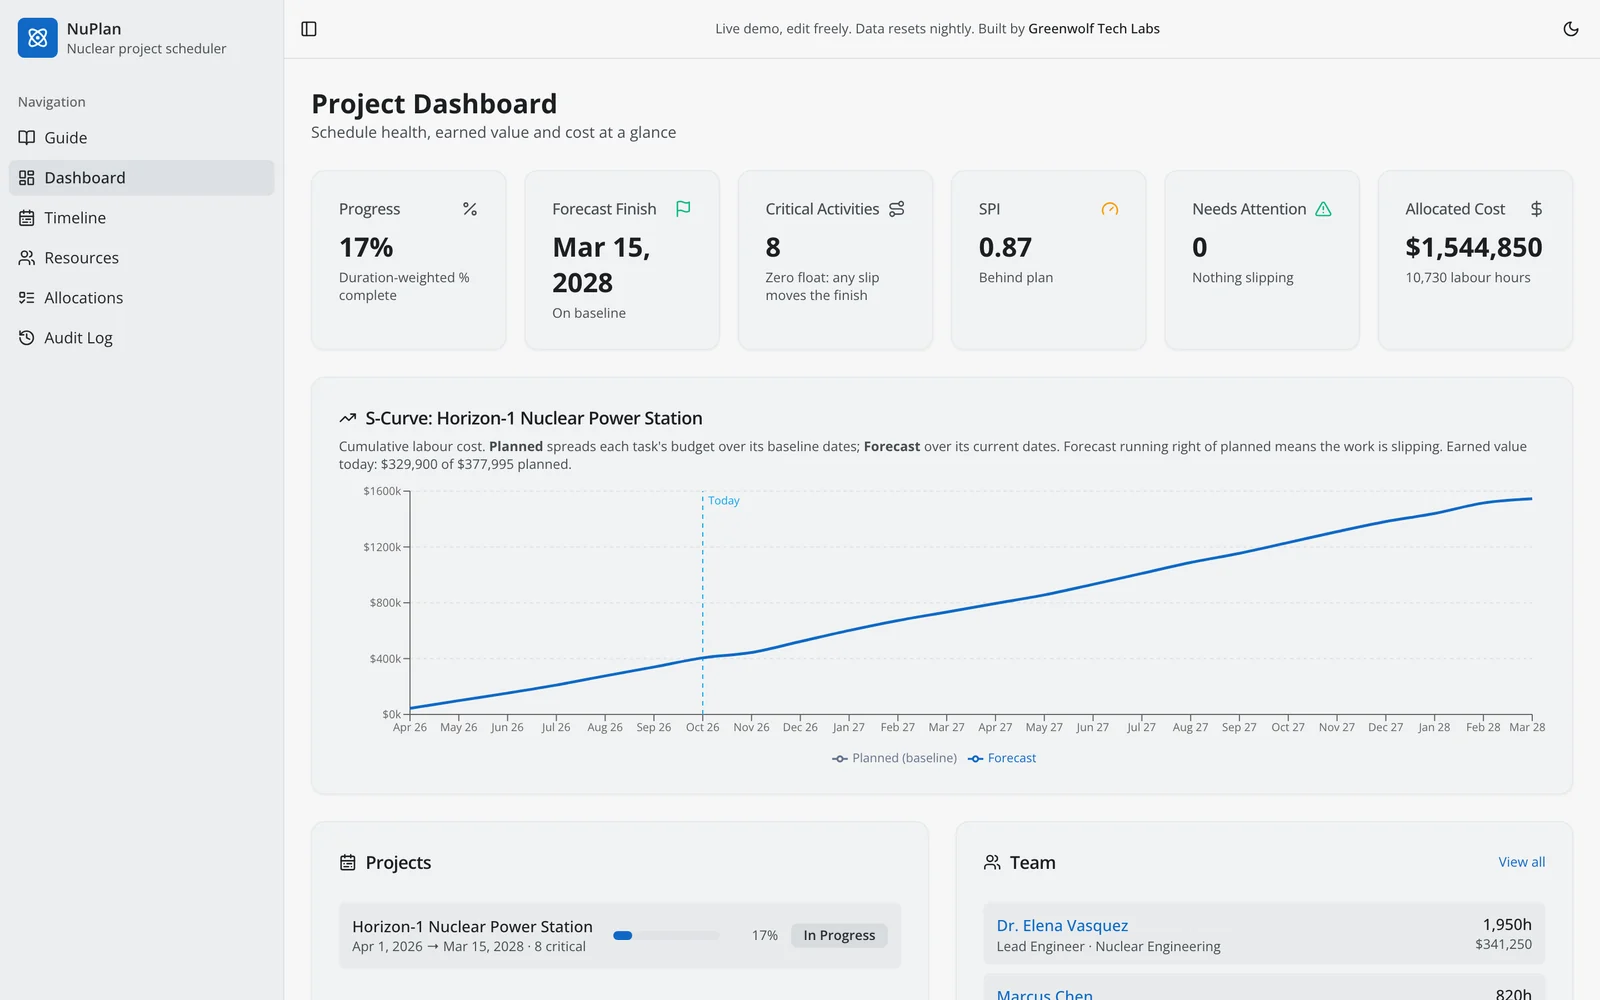Open the Horizon-1 Nuclear Power Station project

472,927
